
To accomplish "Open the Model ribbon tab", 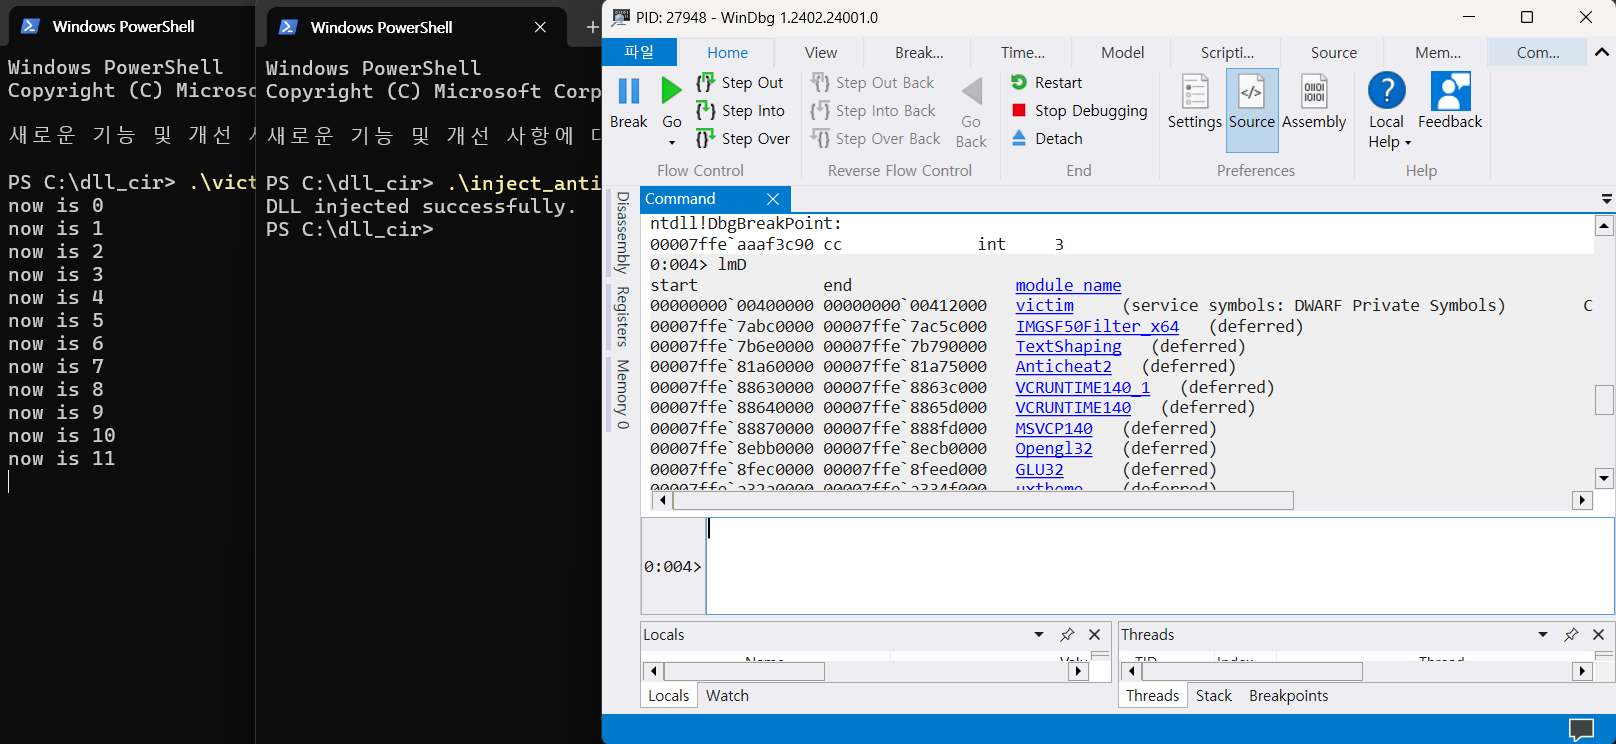I will [1123, 53].
